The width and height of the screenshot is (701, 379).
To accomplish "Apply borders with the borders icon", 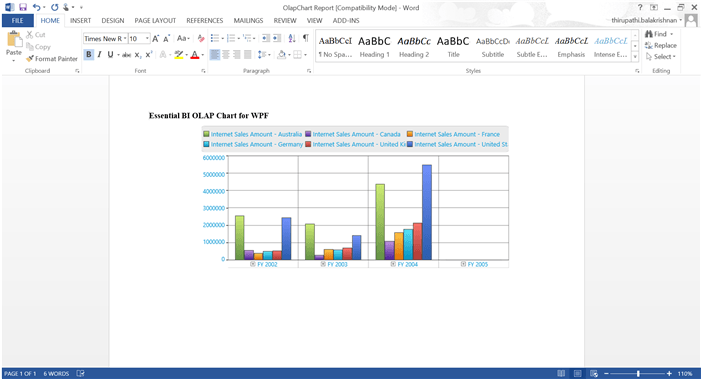I will pos(297,55).
